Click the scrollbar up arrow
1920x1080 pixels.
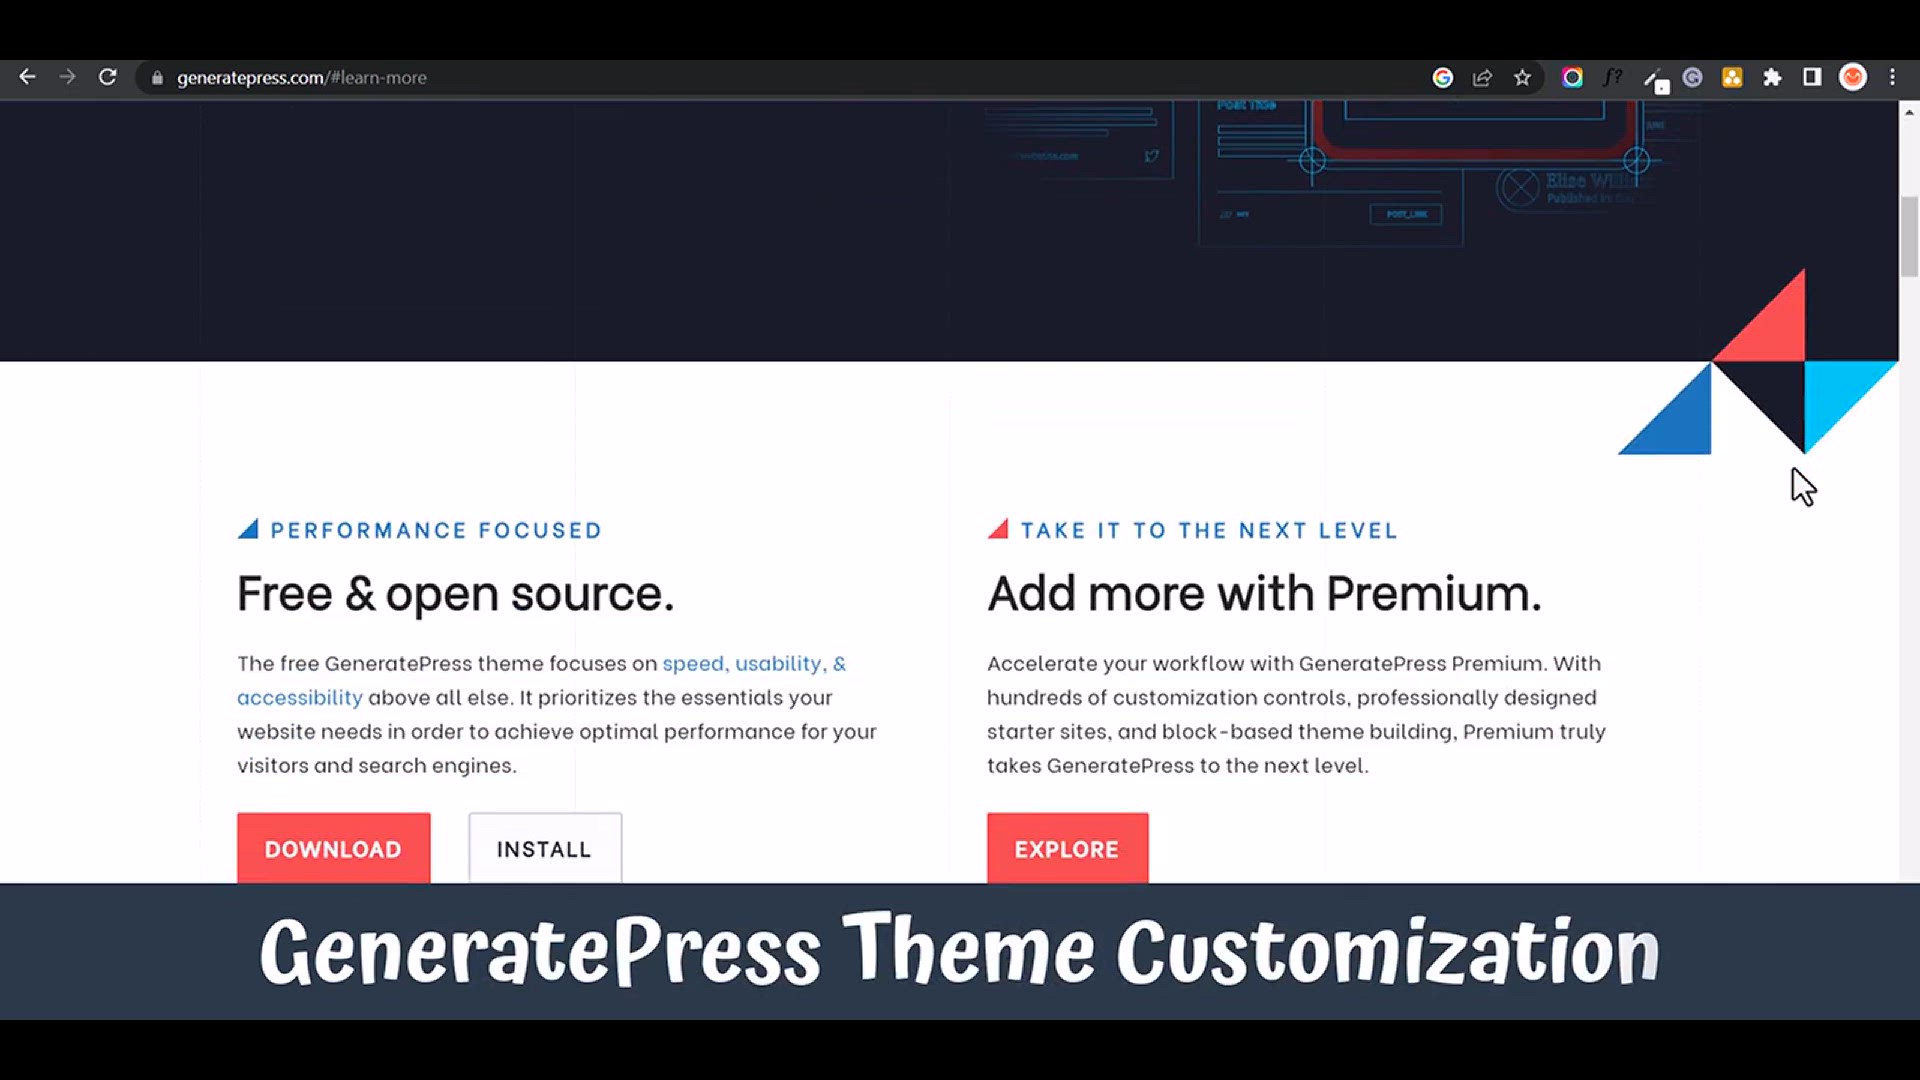click(1909, 112)
